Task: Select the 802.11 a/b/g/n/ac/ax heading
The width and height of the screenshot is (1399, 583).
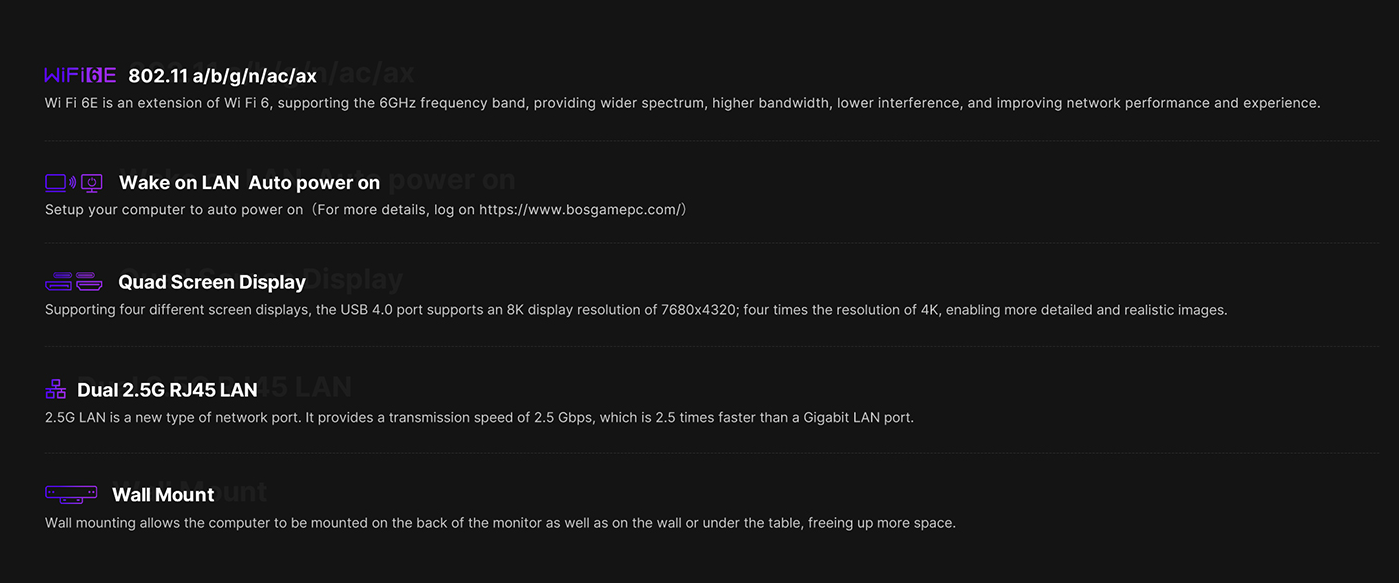Action: pos(222,76)
